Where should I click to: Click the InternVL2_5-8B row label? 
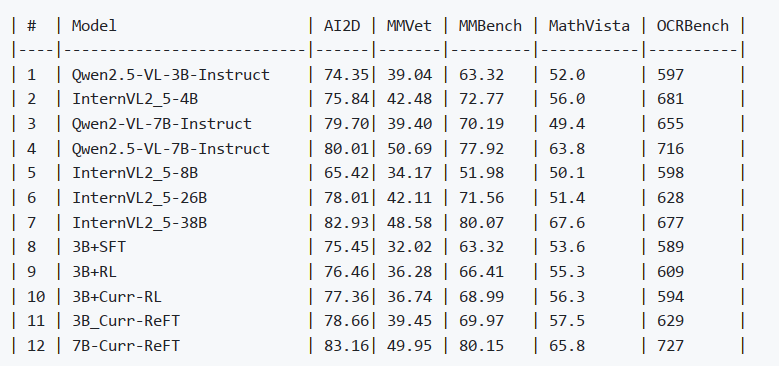(x=135, y=173)
